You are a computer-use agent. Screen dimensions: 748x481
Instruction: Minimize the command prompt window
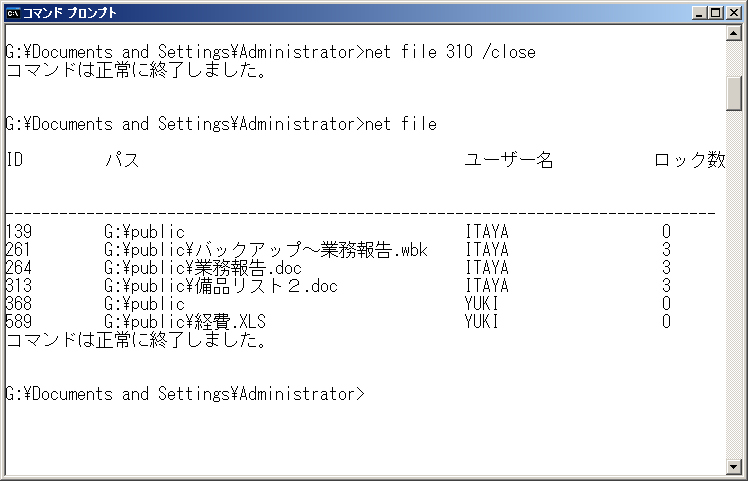(699, 13)
